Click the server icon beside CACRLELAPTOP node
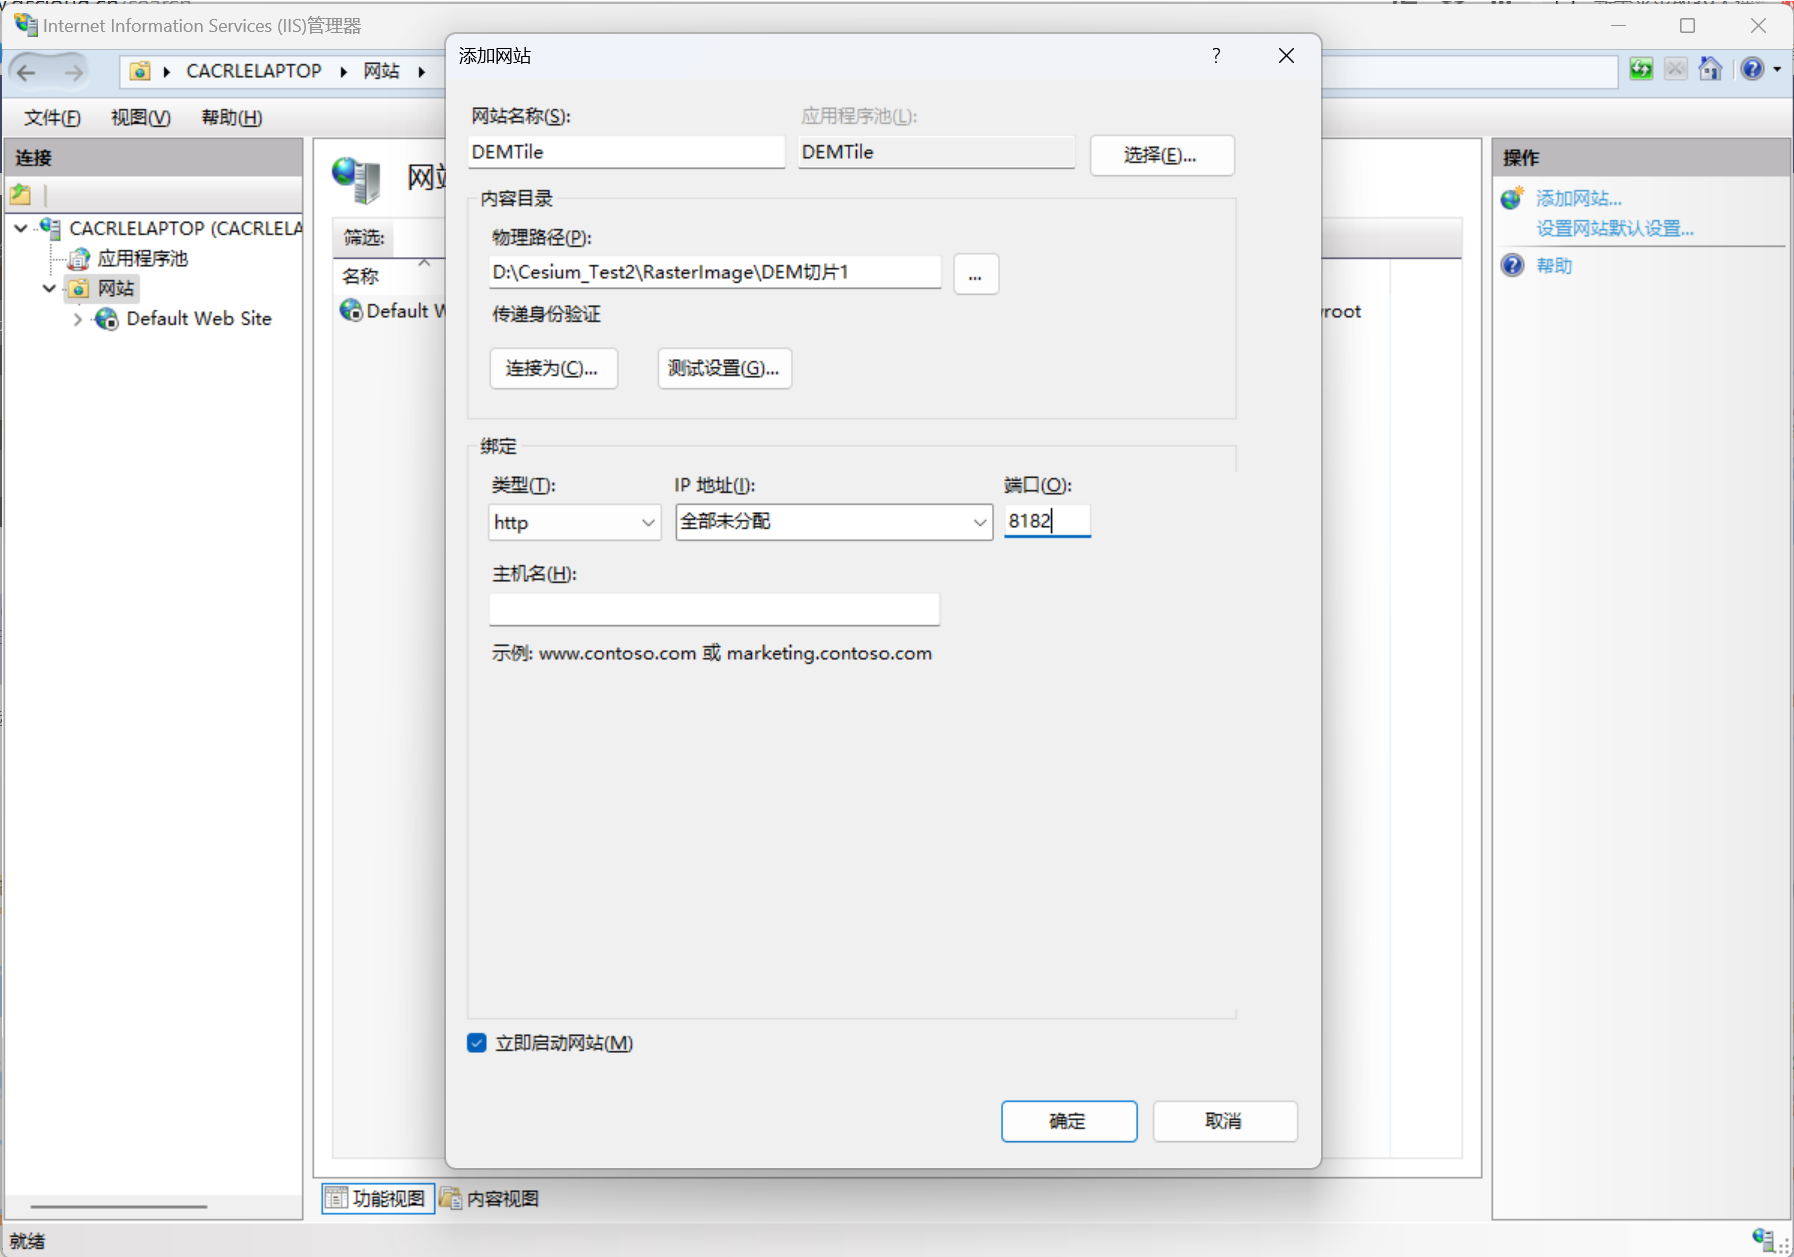Viewport: 1794px width, 1257px height. click(x=51, y=228)
